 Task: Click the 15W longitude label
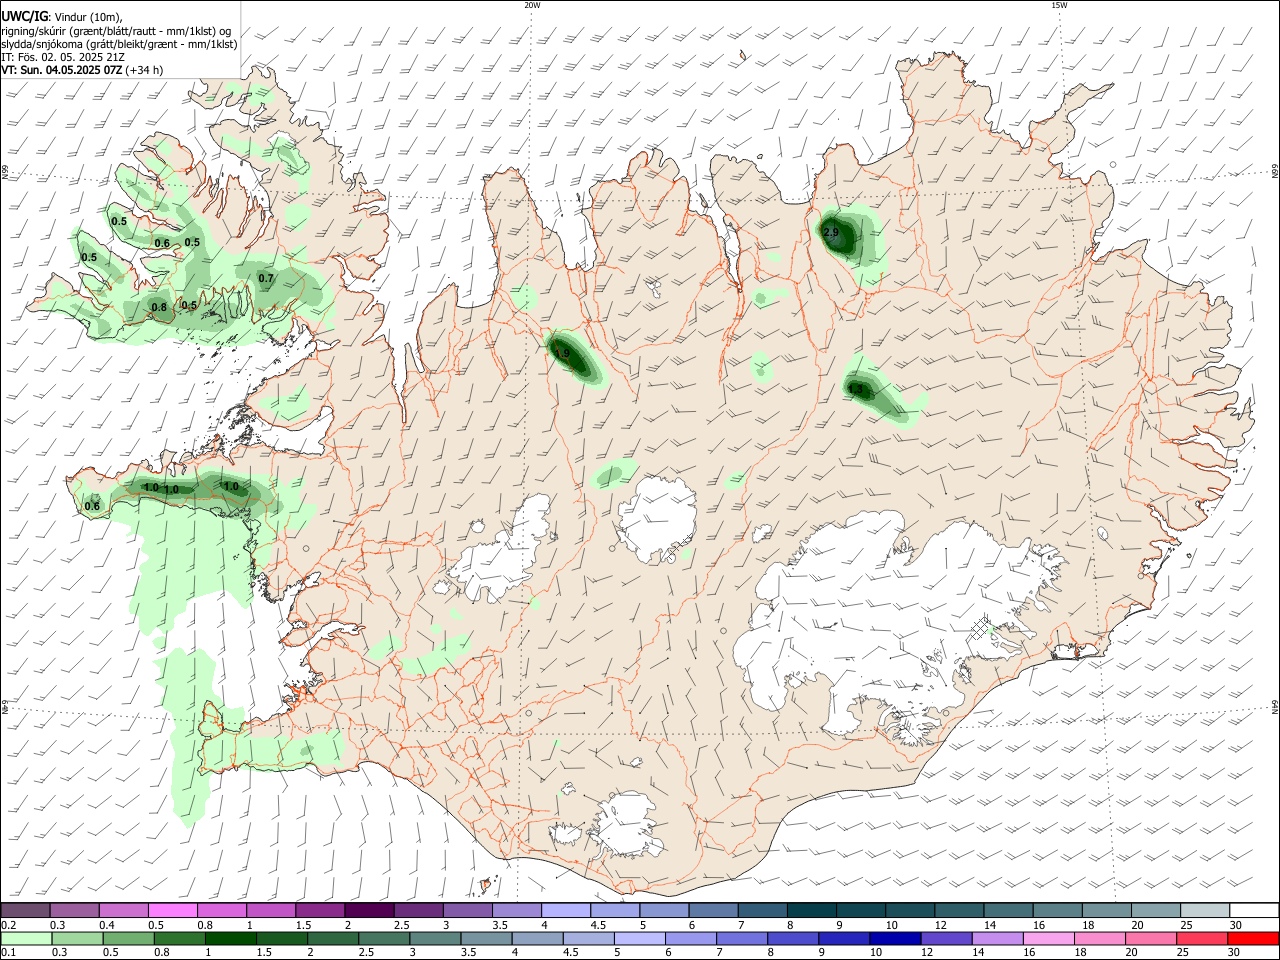click(x=1059, y=5)
